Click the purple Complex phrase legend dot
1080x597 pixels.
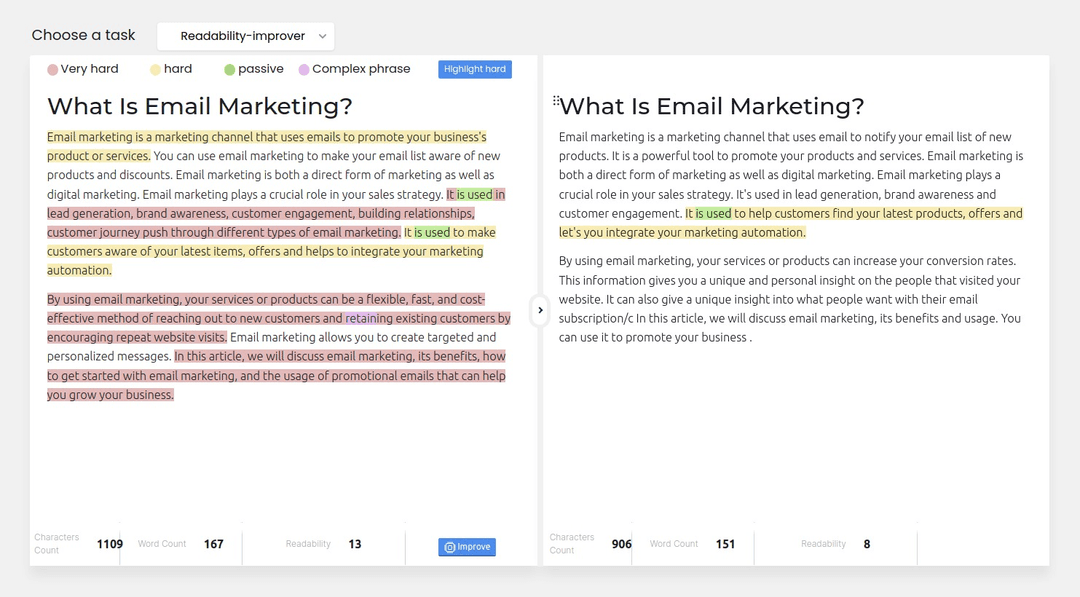point(304,70)
